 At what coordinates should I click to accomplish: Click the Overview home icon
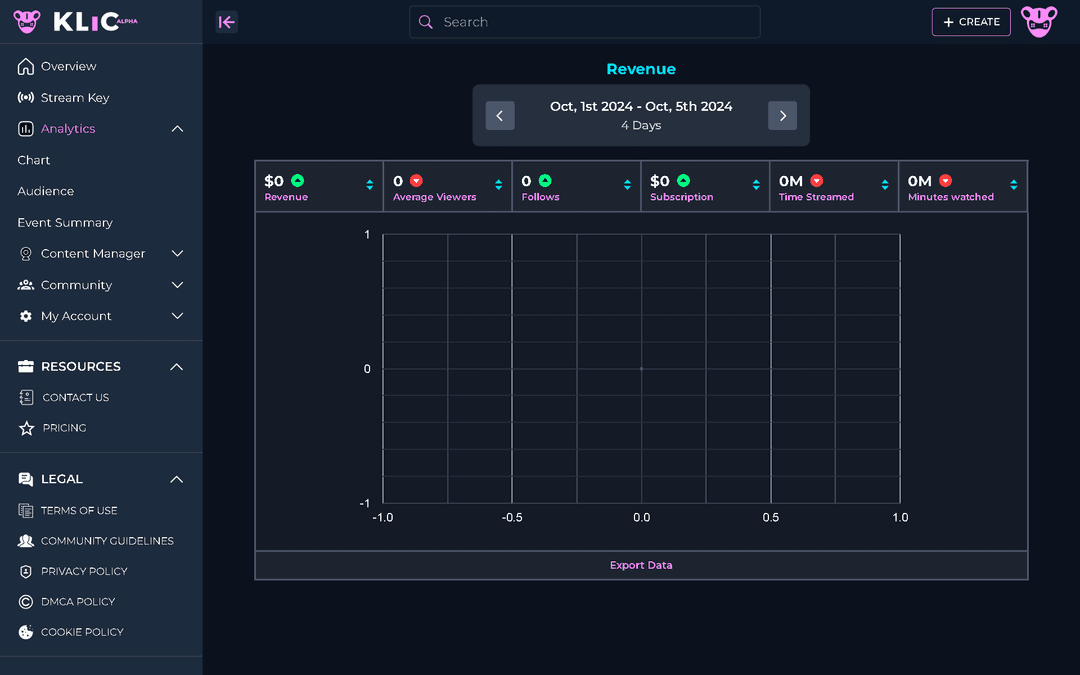click(26, 67)
